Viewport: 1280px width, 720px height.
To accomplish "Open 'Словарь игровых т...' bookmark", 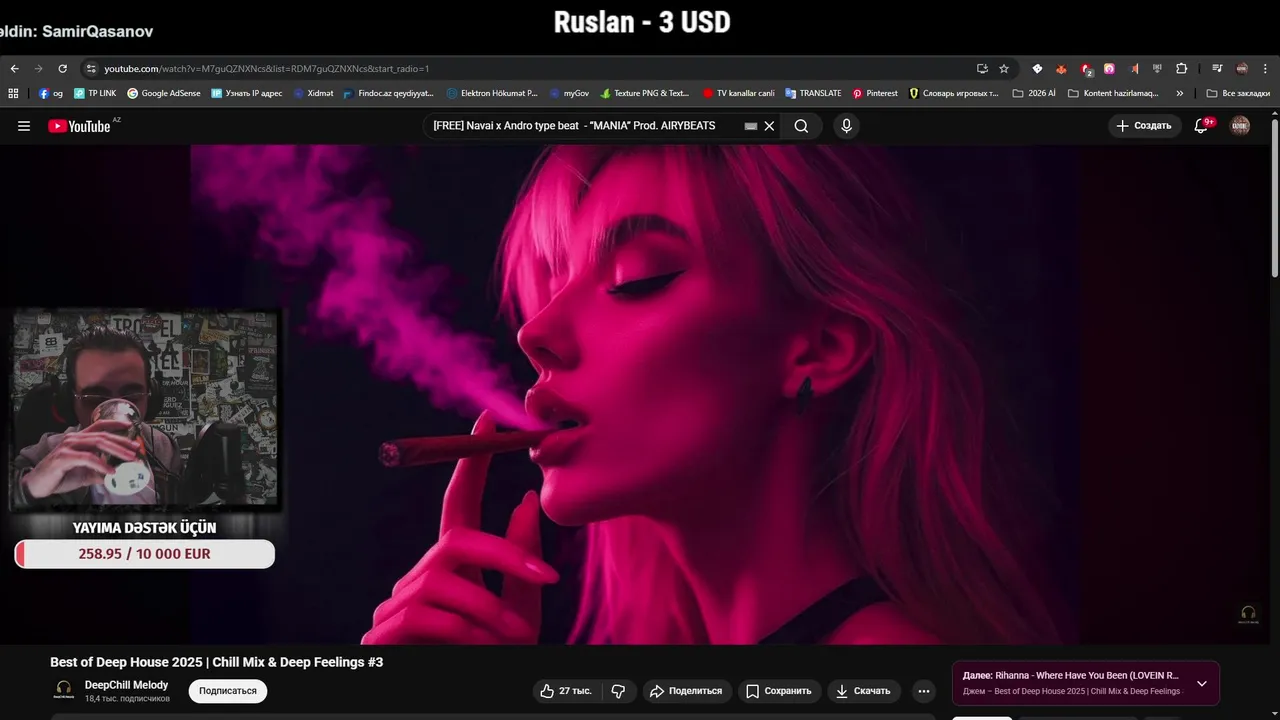I will [x=954, y=93].
